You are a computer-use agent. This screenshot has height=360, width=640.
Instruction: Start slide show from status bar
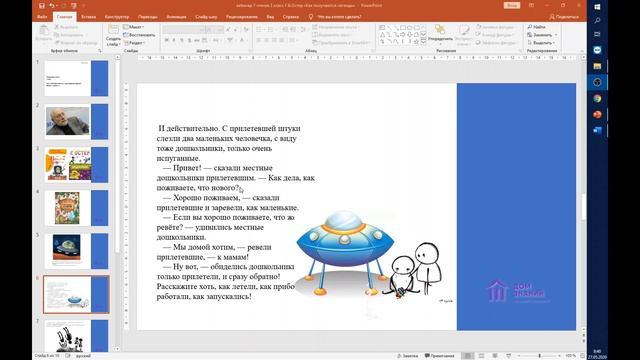click(509, 356)
